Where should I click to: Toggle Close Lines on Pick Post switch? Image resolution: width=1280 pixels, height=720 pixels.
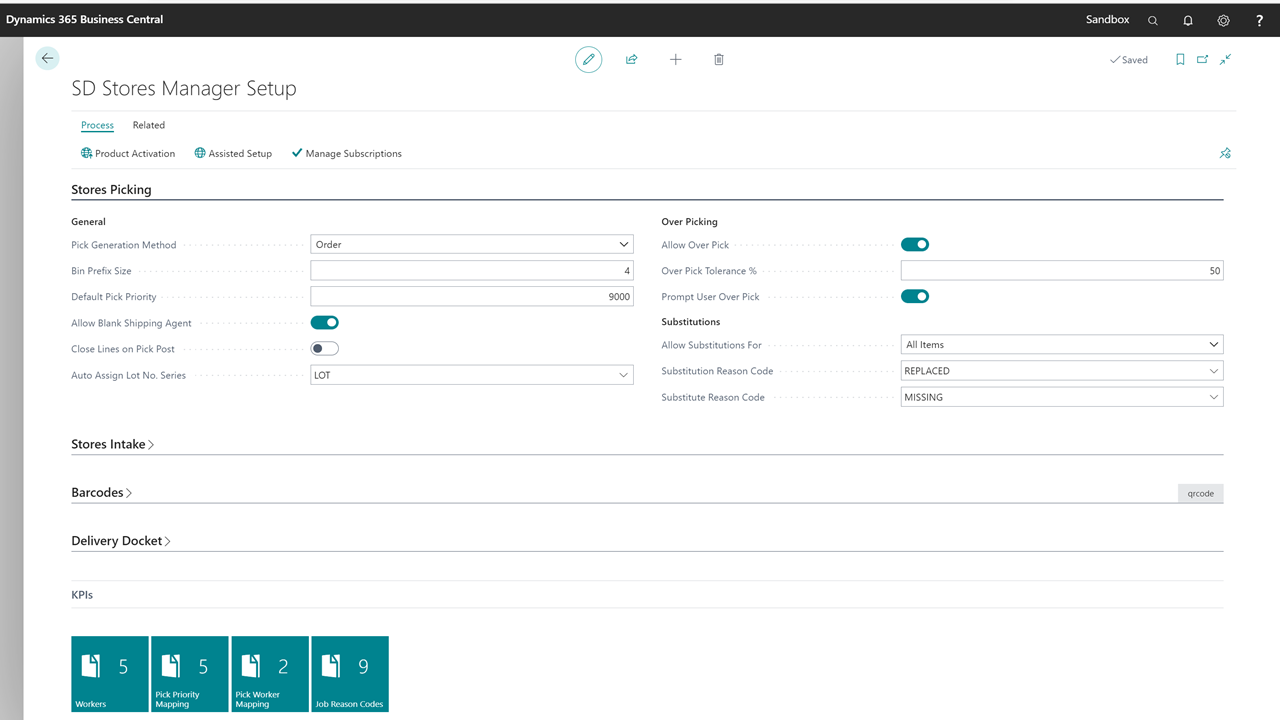pos(325,349)
